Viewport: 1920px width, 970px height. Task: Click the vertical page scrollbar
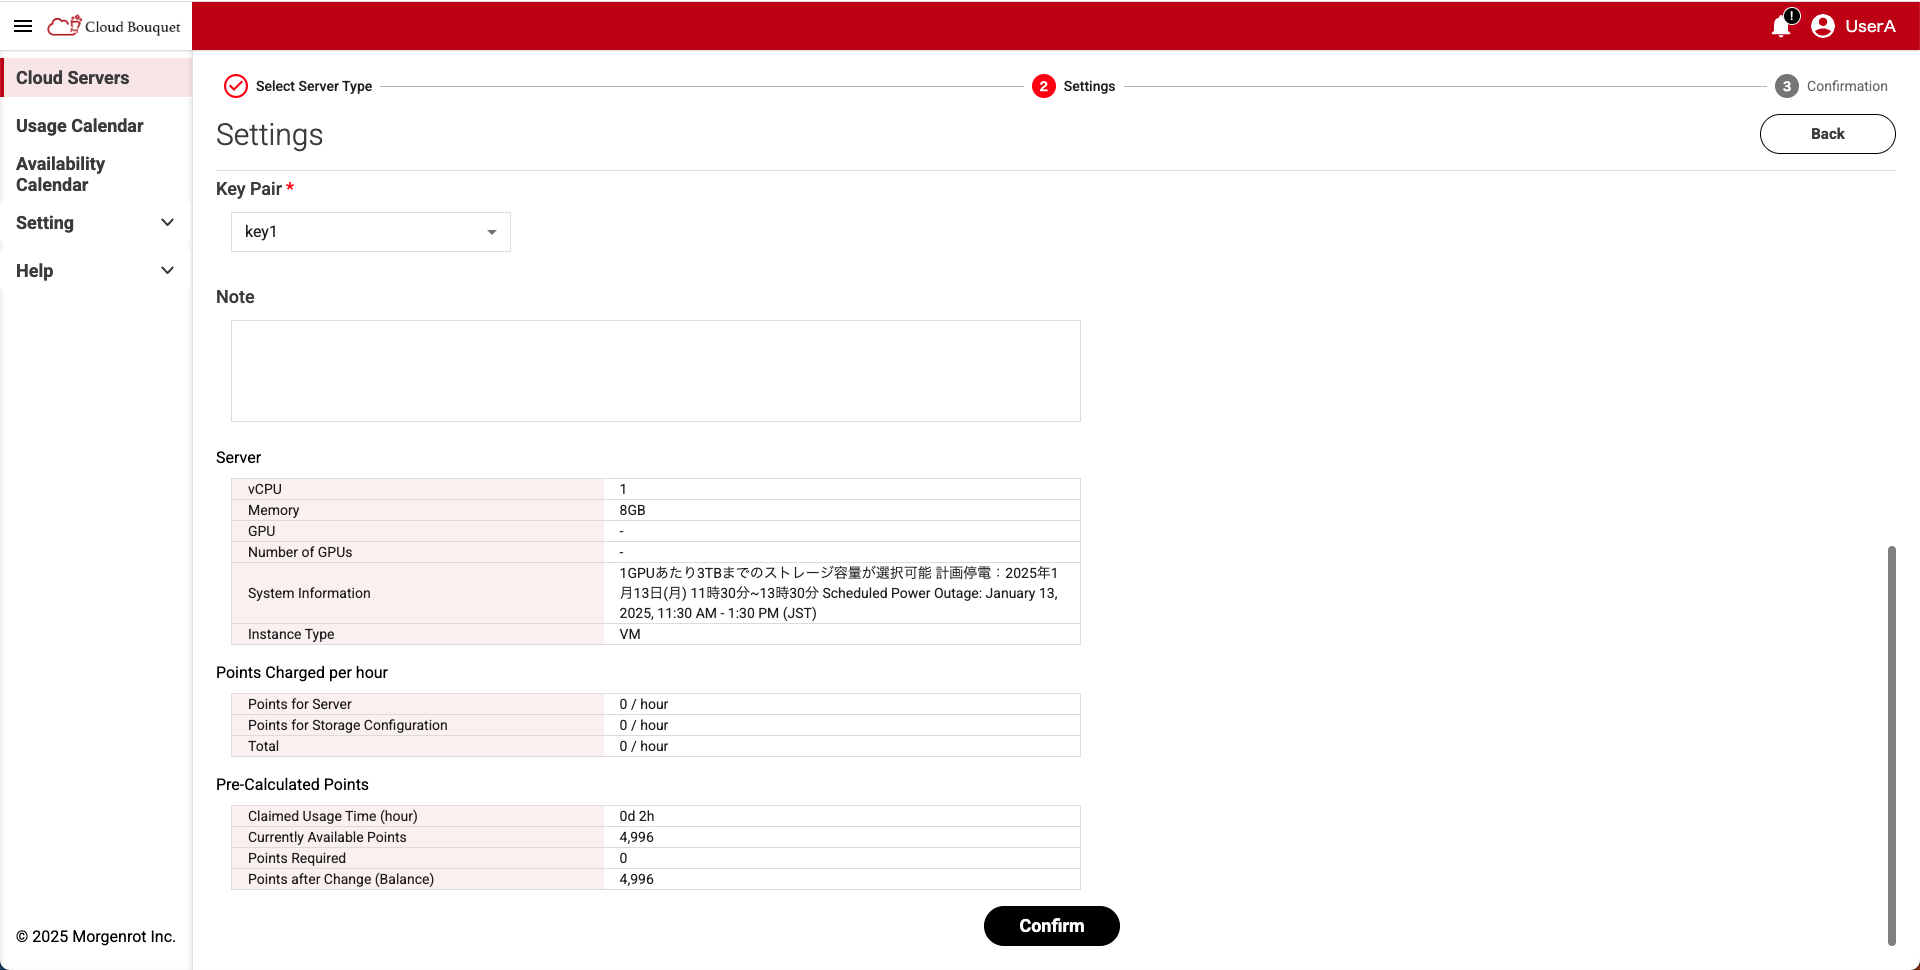[x=1891, y=744]
